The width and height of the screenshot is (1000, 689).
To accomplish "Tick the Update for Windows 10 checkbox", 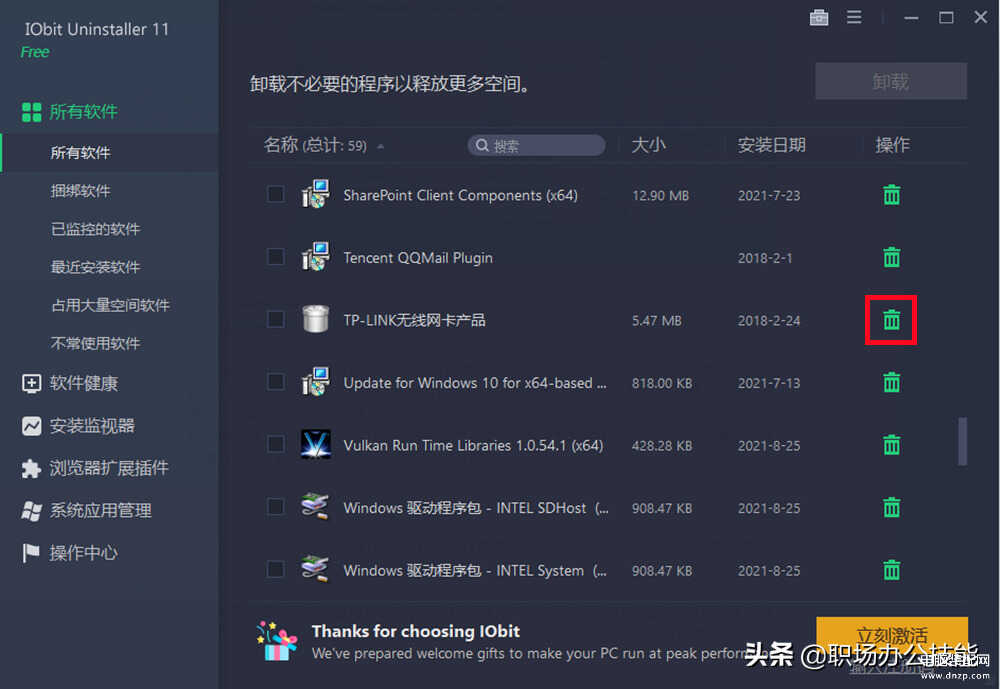I will click(276, 382).
